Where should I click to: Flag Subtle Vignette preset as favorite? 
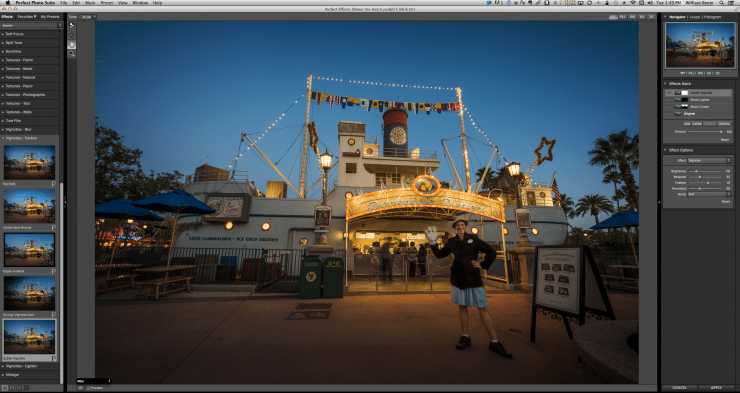pyautogui.click(x=53, y=359)
